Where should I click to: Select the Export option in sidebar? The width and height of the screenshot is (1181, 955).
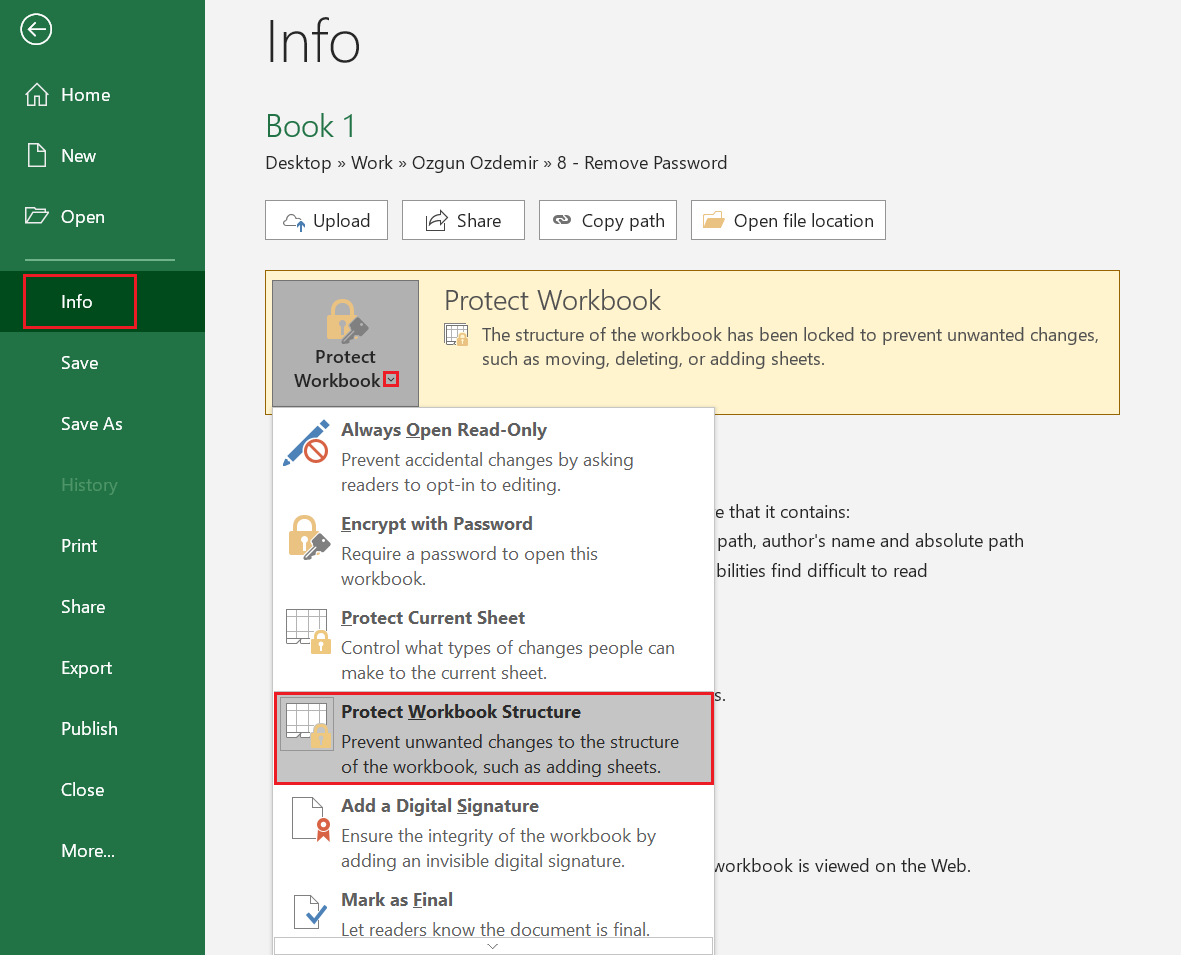[87, 668]
